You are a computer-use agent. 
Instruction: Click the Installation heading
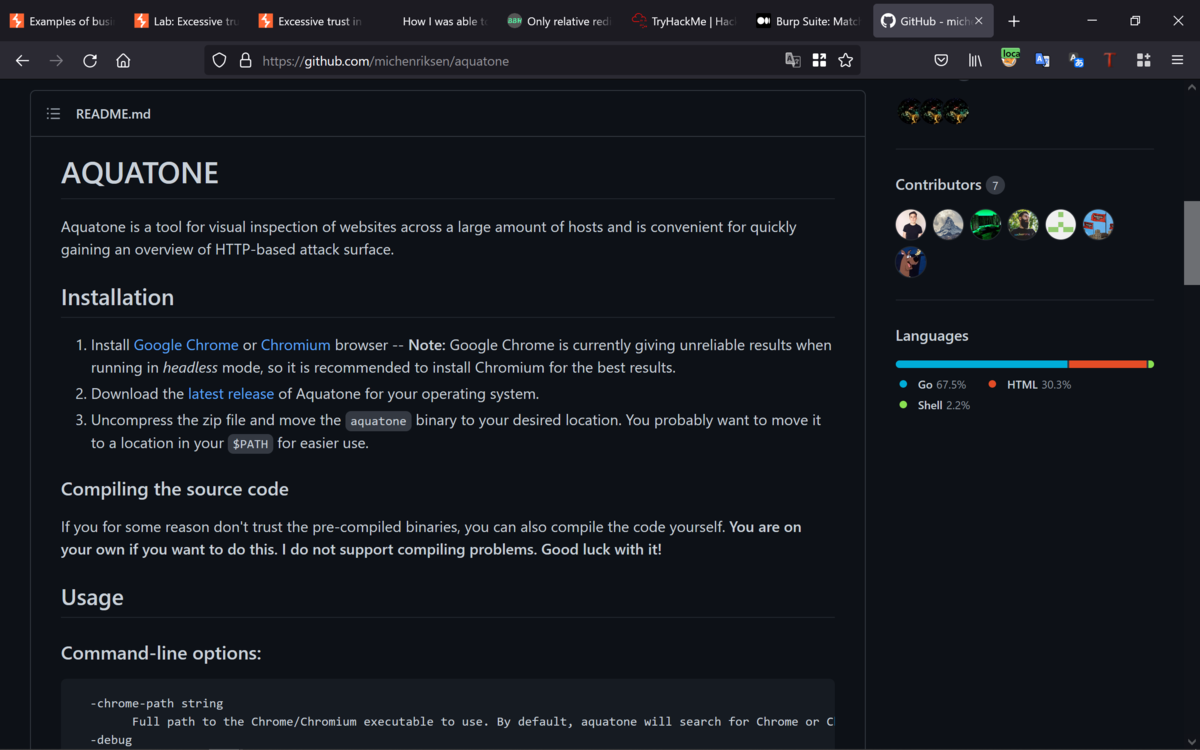click(x=117, y=297)
